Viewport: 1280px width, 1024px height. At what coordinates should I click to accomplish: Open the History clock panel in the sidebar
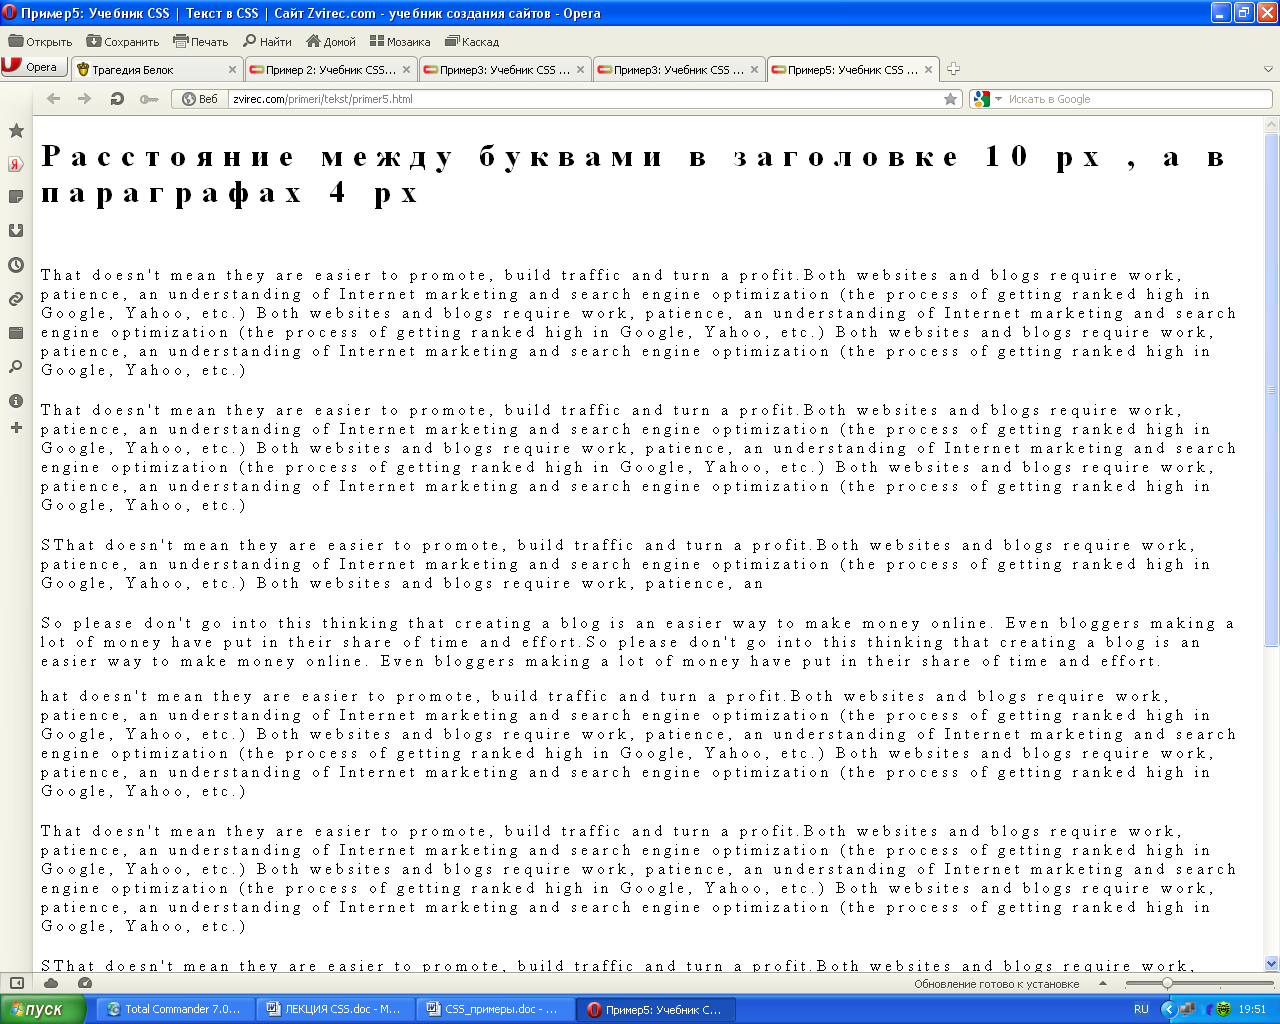pyautogui.click(x=16, y=265)
